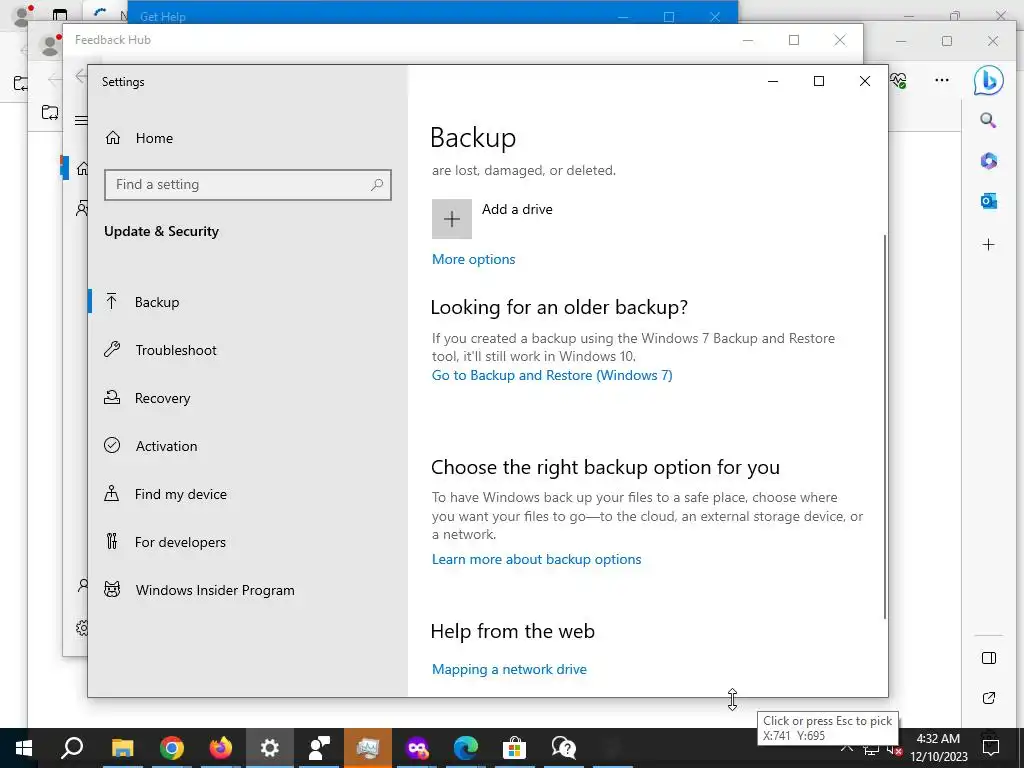Click the search magnifier in Find a setting

377,185
